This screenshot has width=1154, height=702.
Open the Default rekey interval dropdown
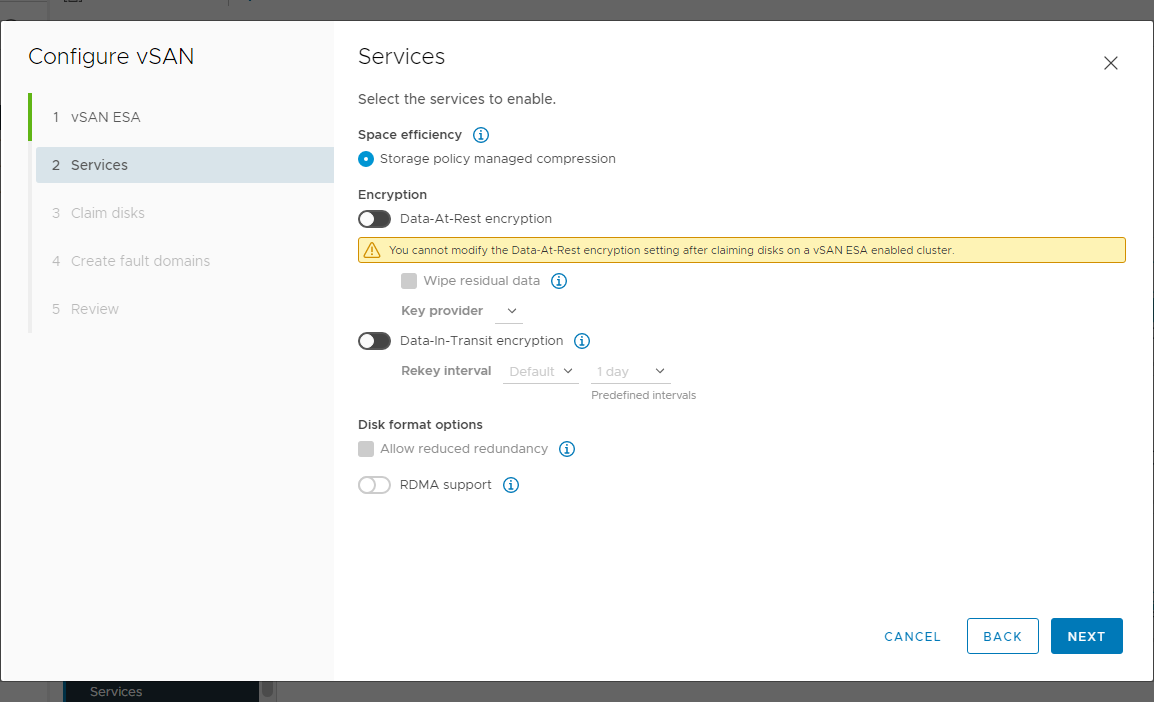pos(540,371)
